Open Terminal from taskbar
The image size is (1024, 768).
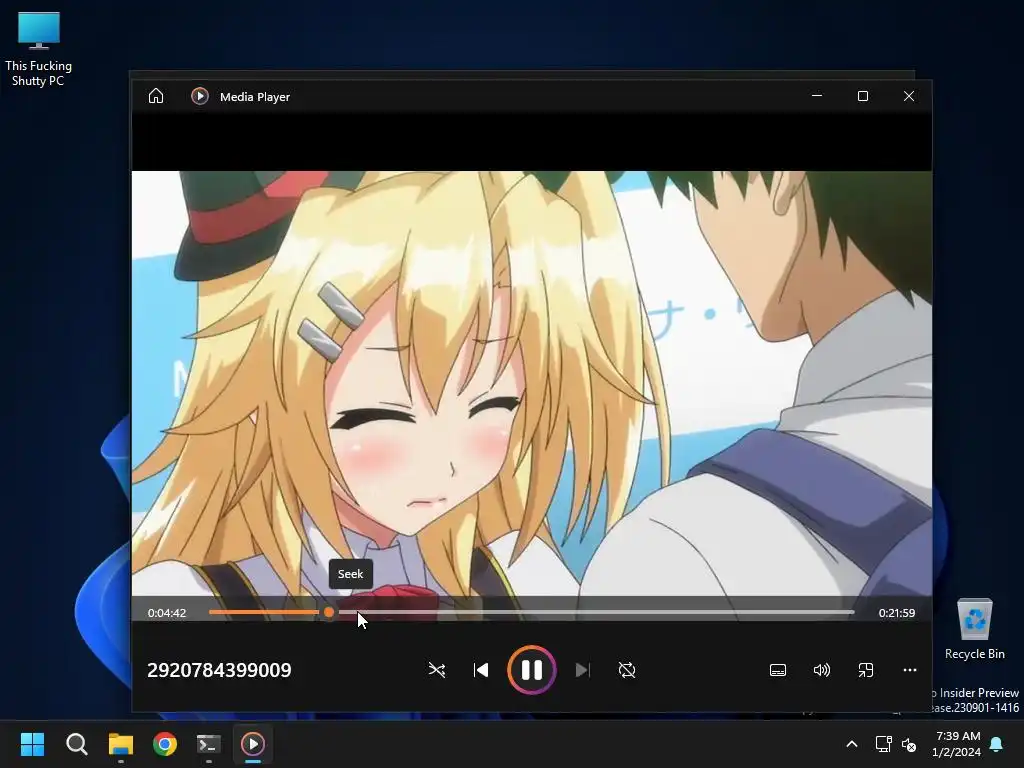[209, 744]
